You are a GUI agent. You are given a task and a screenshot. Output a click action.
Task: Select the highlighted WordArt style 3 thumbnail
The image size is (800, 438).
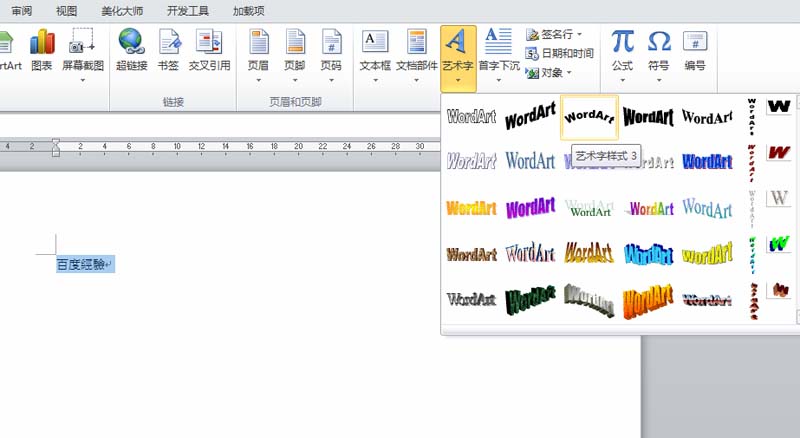pyautogui.click(x=589, y=117)
